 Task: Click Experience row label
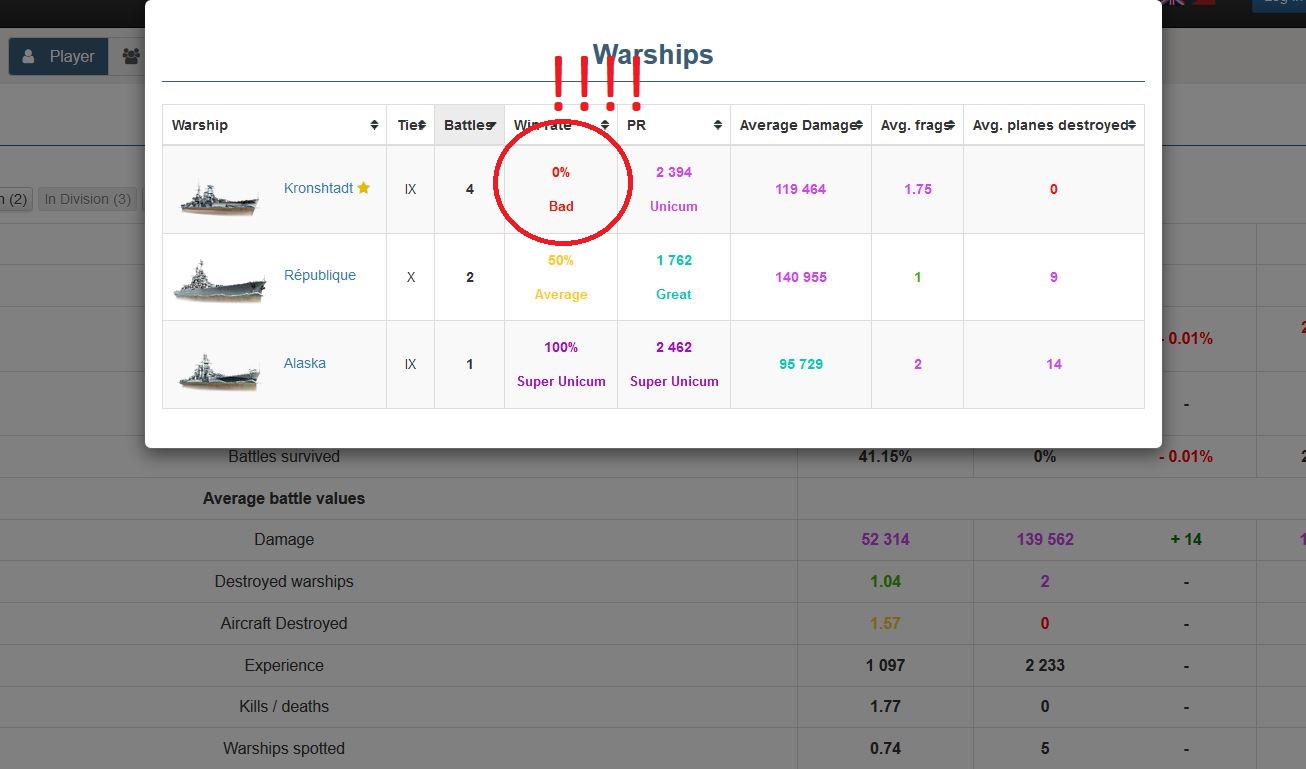click(x=284, y=665)
